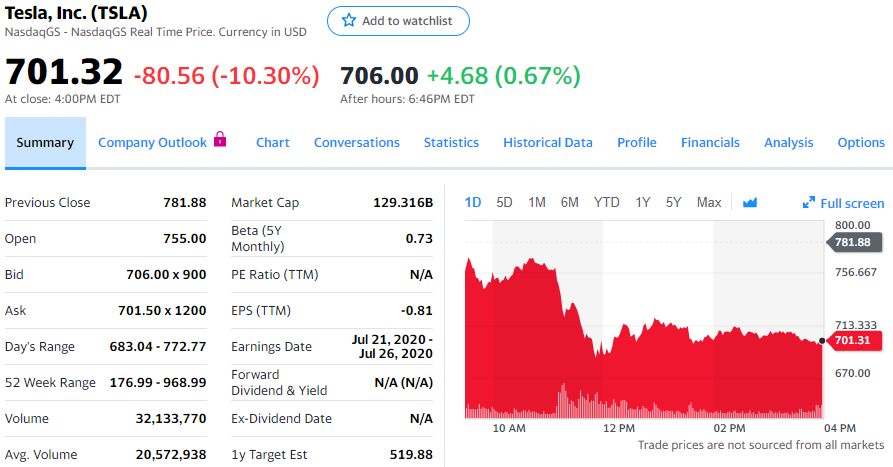Open the Analysis tab
The width and height of the screenshot is (893, 467).
pos(789,143)
